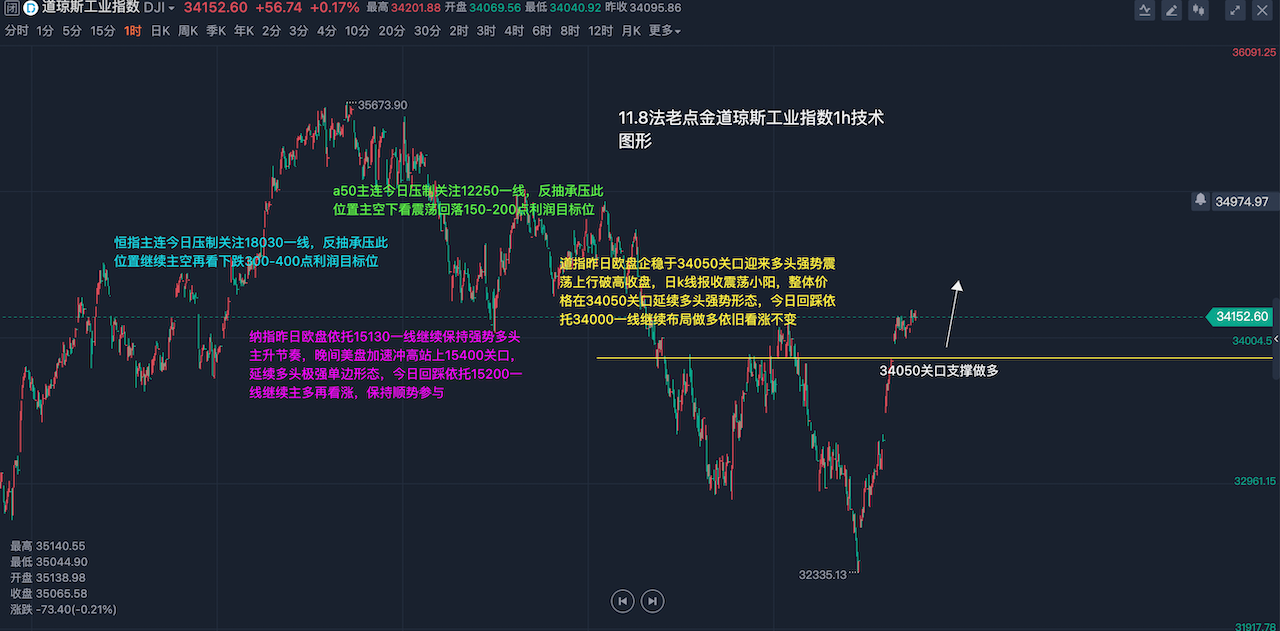Switch to 15分 timeframe
The height and width of the screenshot is (631, 1280).
tap(102, 31)
